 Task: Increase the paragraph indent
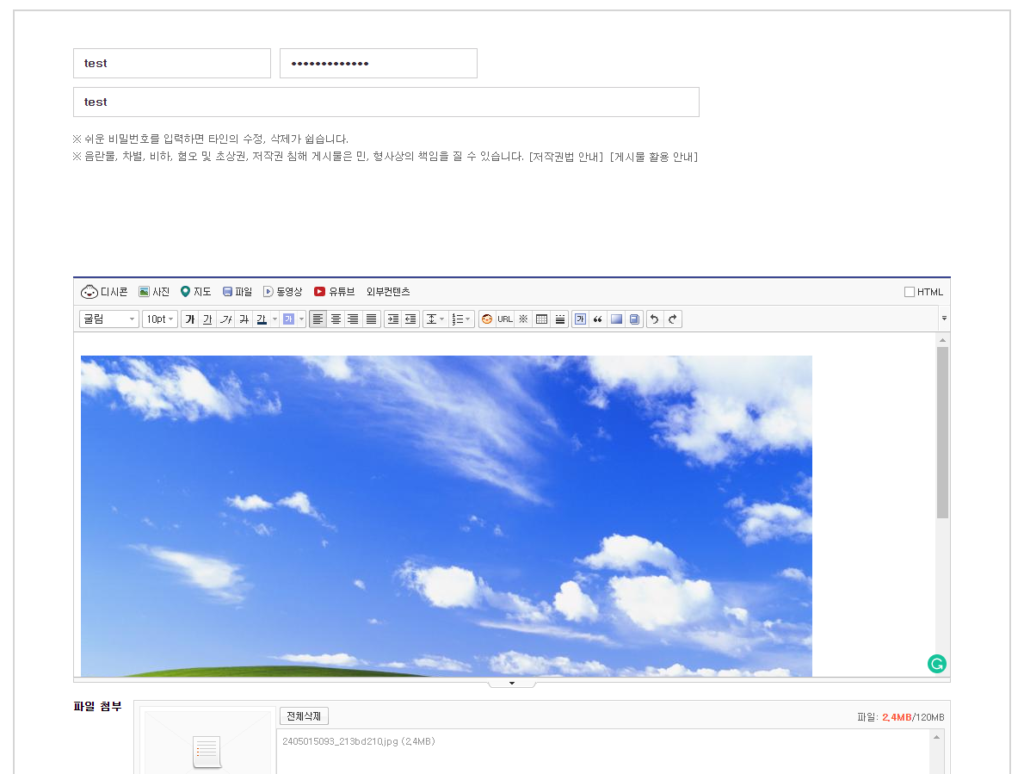(x=392, y=319)
